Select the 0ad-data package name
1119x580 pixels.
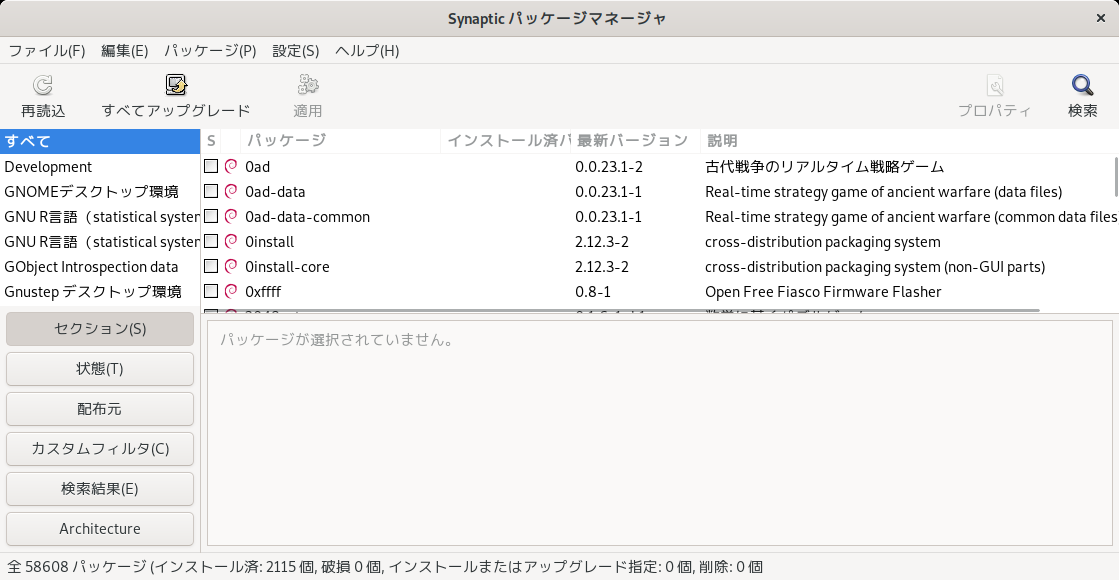click(275, 192)
